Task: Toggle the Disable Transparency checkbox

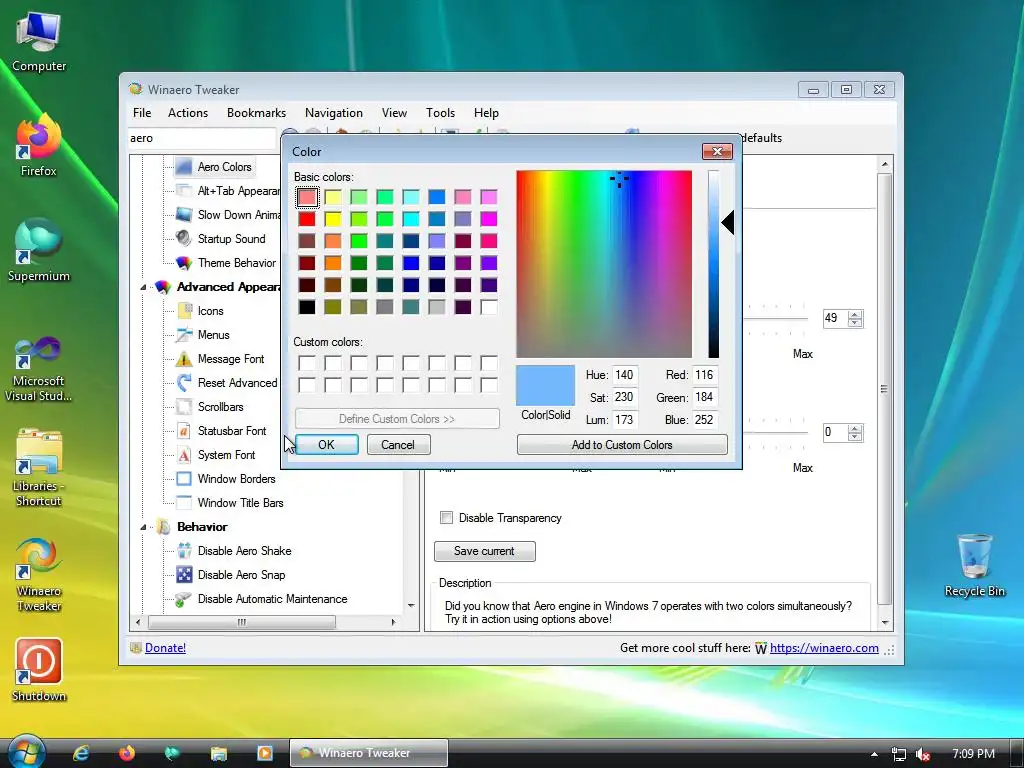Action: [x=447, y=518]
